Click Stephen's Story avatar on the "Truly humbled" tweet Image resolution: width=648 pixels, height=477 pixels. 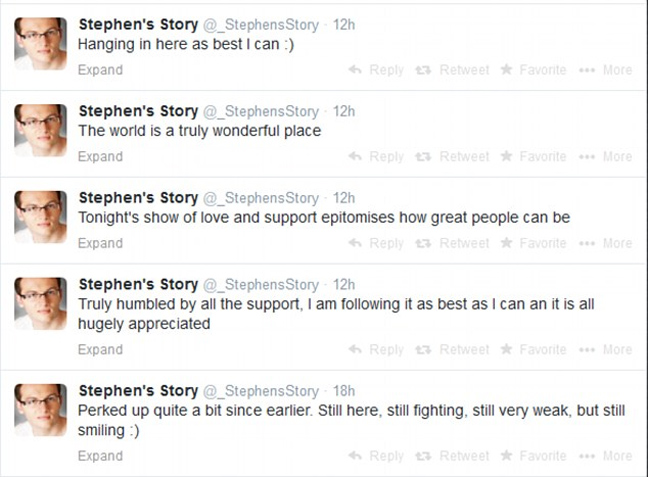[x=40, y=299]
